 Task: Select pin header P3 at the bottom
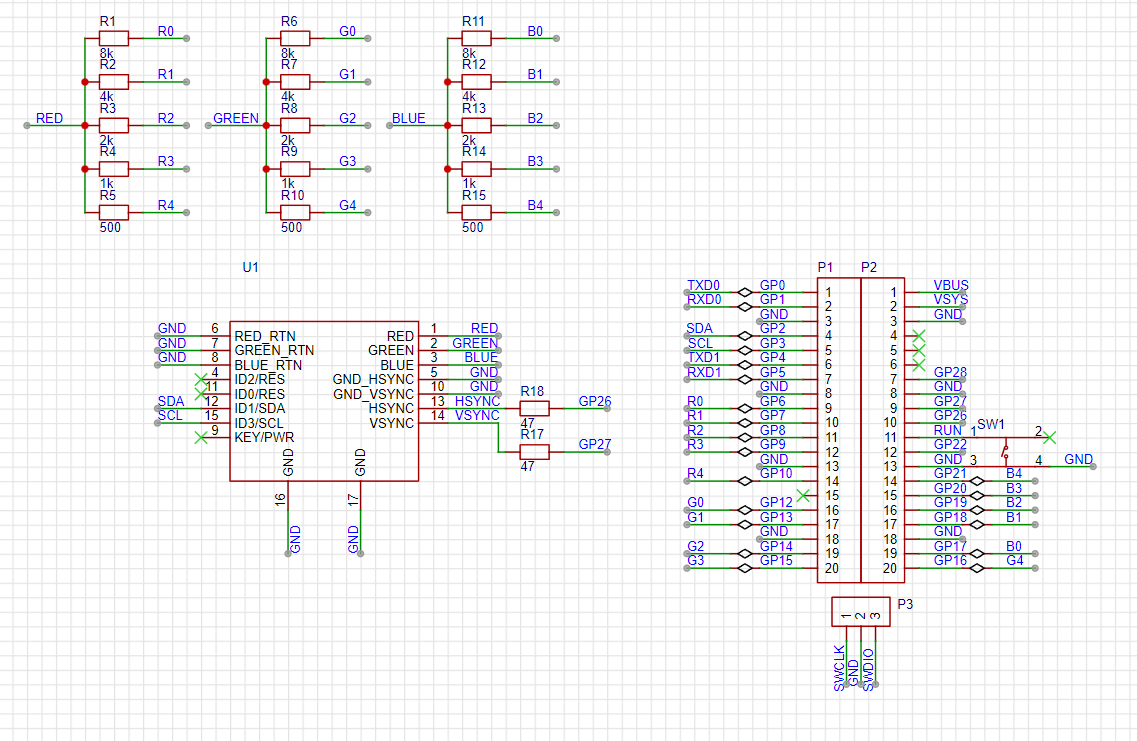click(860, 611)
